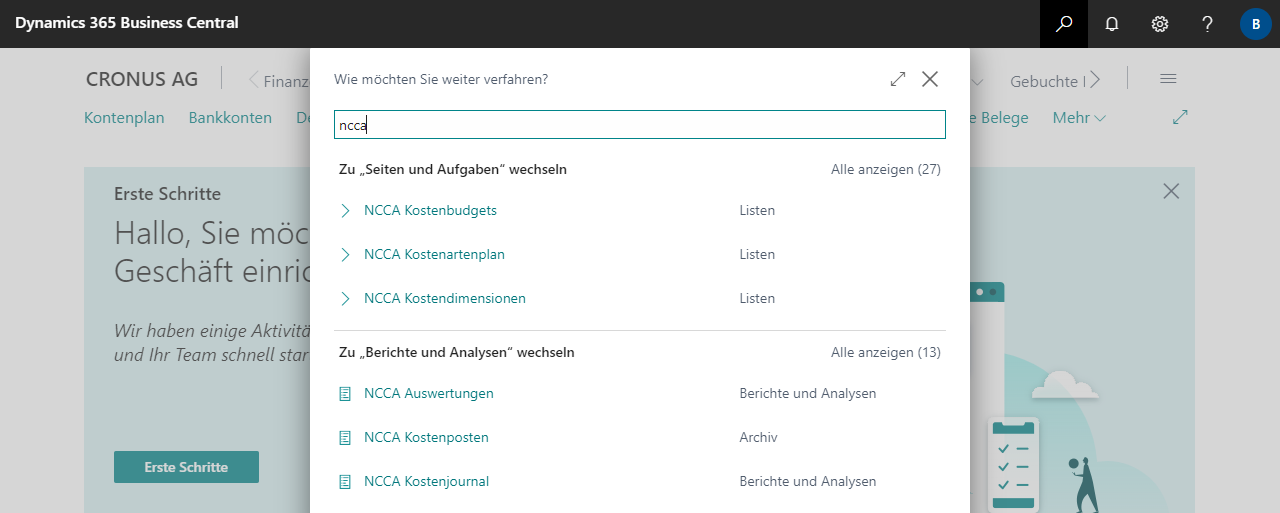
Task: Click the 'Zu Seiten und Aufgaben wechseln' heading
Action: click(x=453, y=169)
